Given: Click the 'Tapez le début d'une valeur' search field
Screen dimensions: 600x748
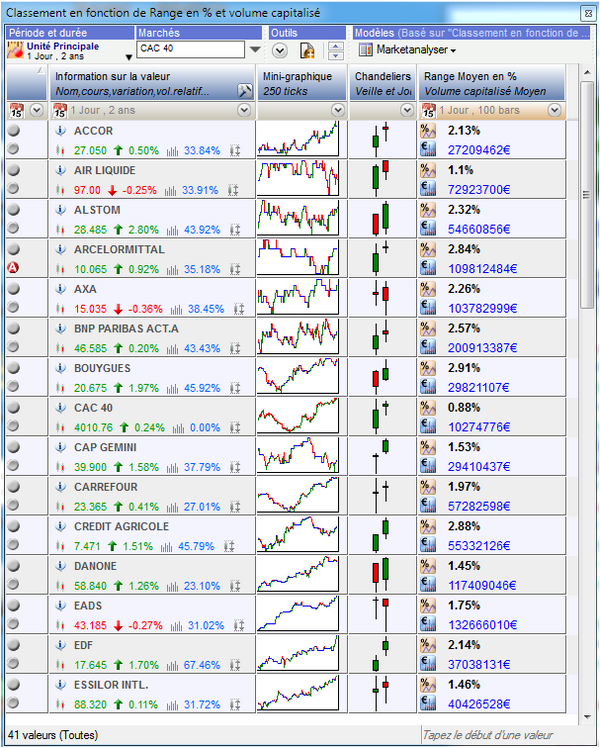Looking at the screenshot, I should 507,735.
